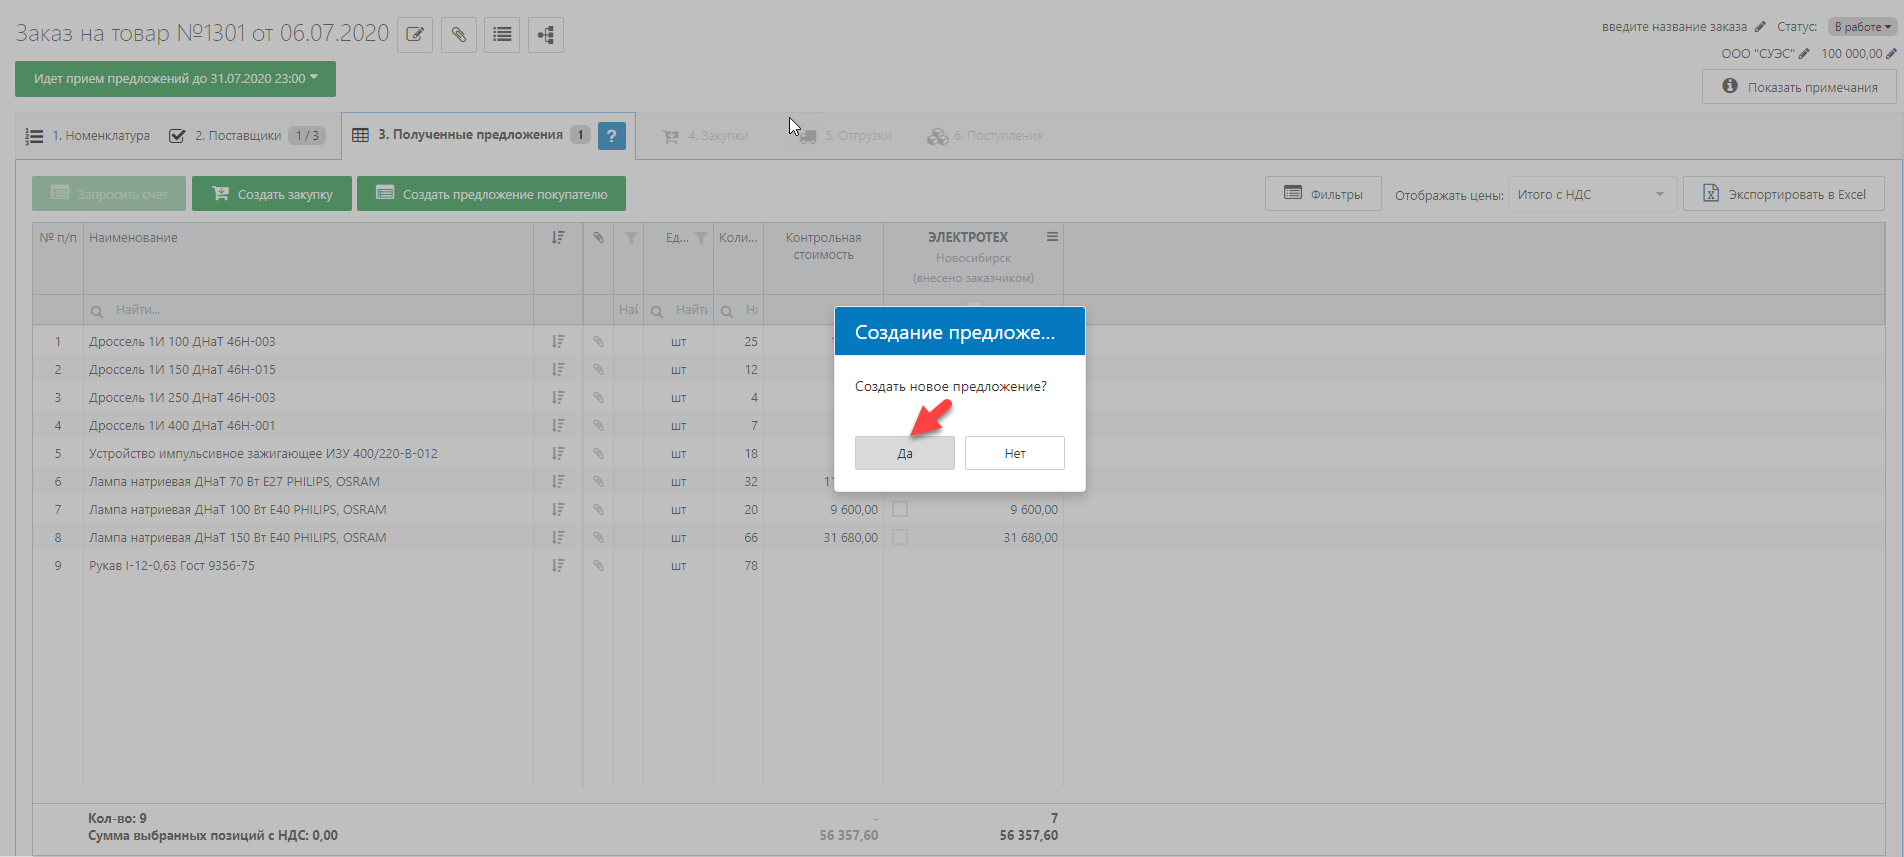Switch to '1. Номенклатура' tab

88,136
